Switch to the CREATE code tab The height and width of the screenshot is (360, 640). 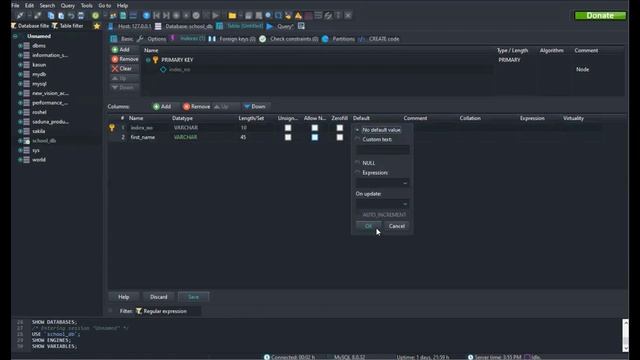click(x=379, y=39)
